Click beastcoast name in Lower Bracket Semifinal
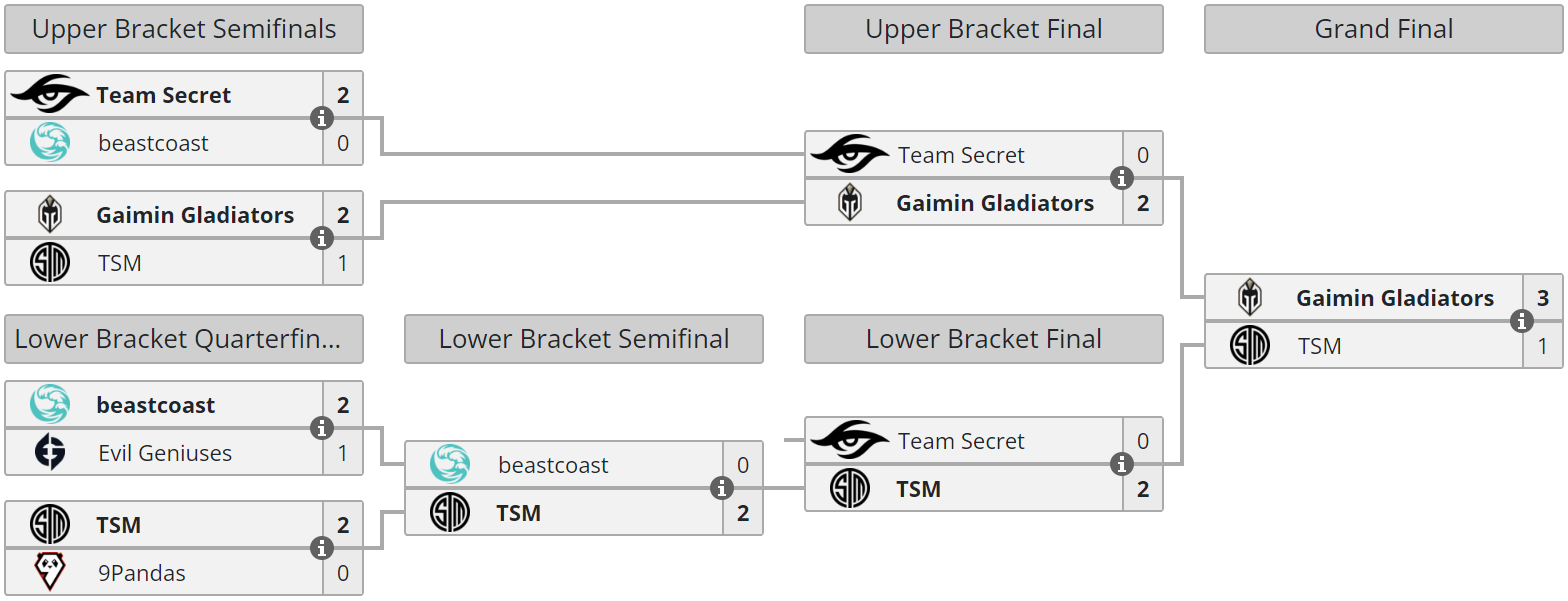The width and height of the screenshot is (1568, 601). (553, 465)
